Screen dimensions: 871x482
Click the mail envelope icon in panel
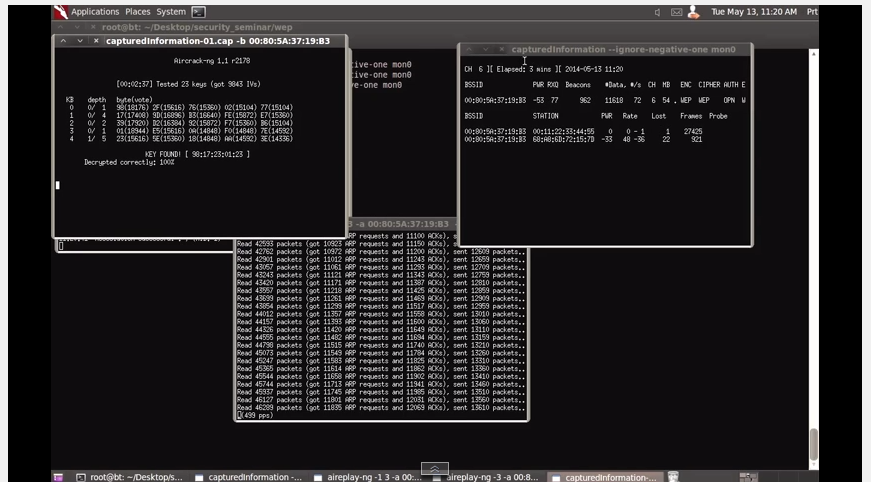click(x=676, y=12)
